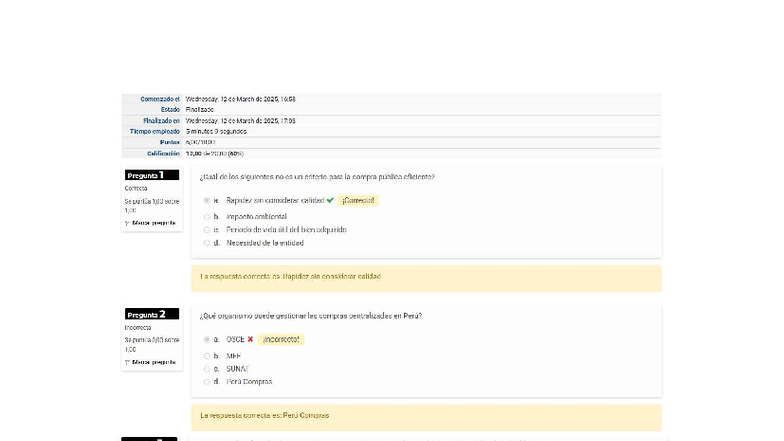Click the flag icon under Pregunta 1
Image resolution: width=784 pixels, height=441 pixels.
127,223
